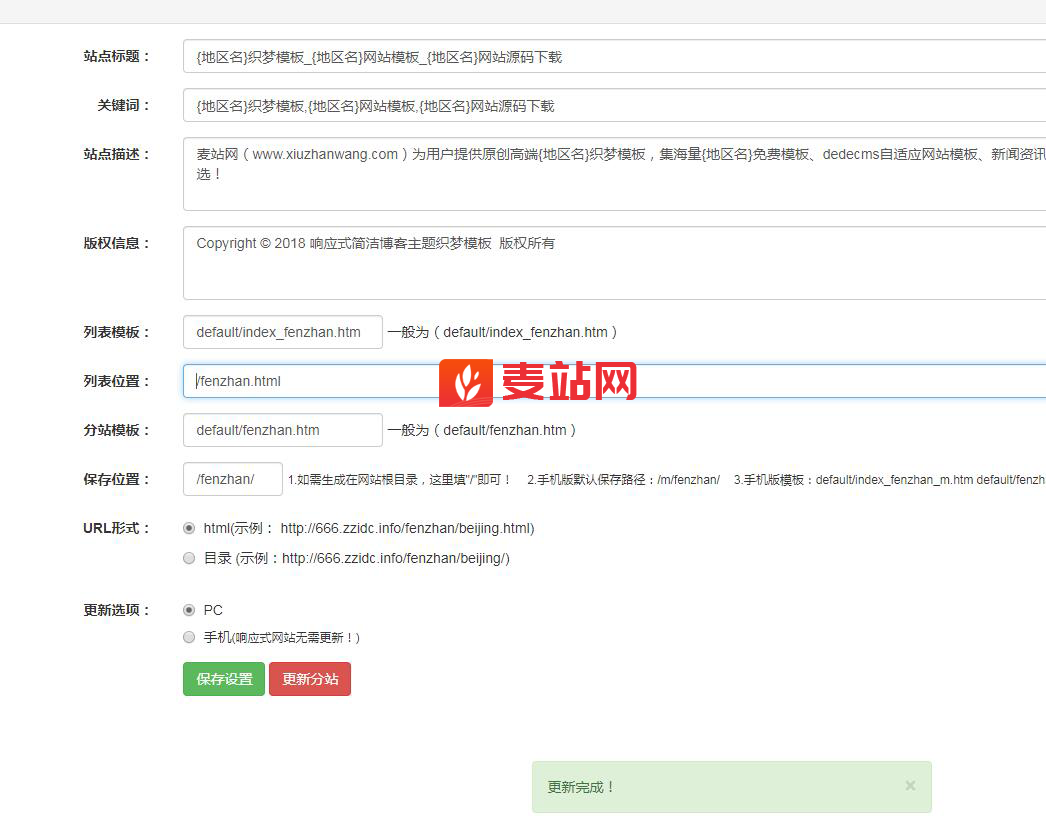Screen dimensions: 1046x829
Task: Choose the 目录 URL format option
Action: tap(189, 558)
